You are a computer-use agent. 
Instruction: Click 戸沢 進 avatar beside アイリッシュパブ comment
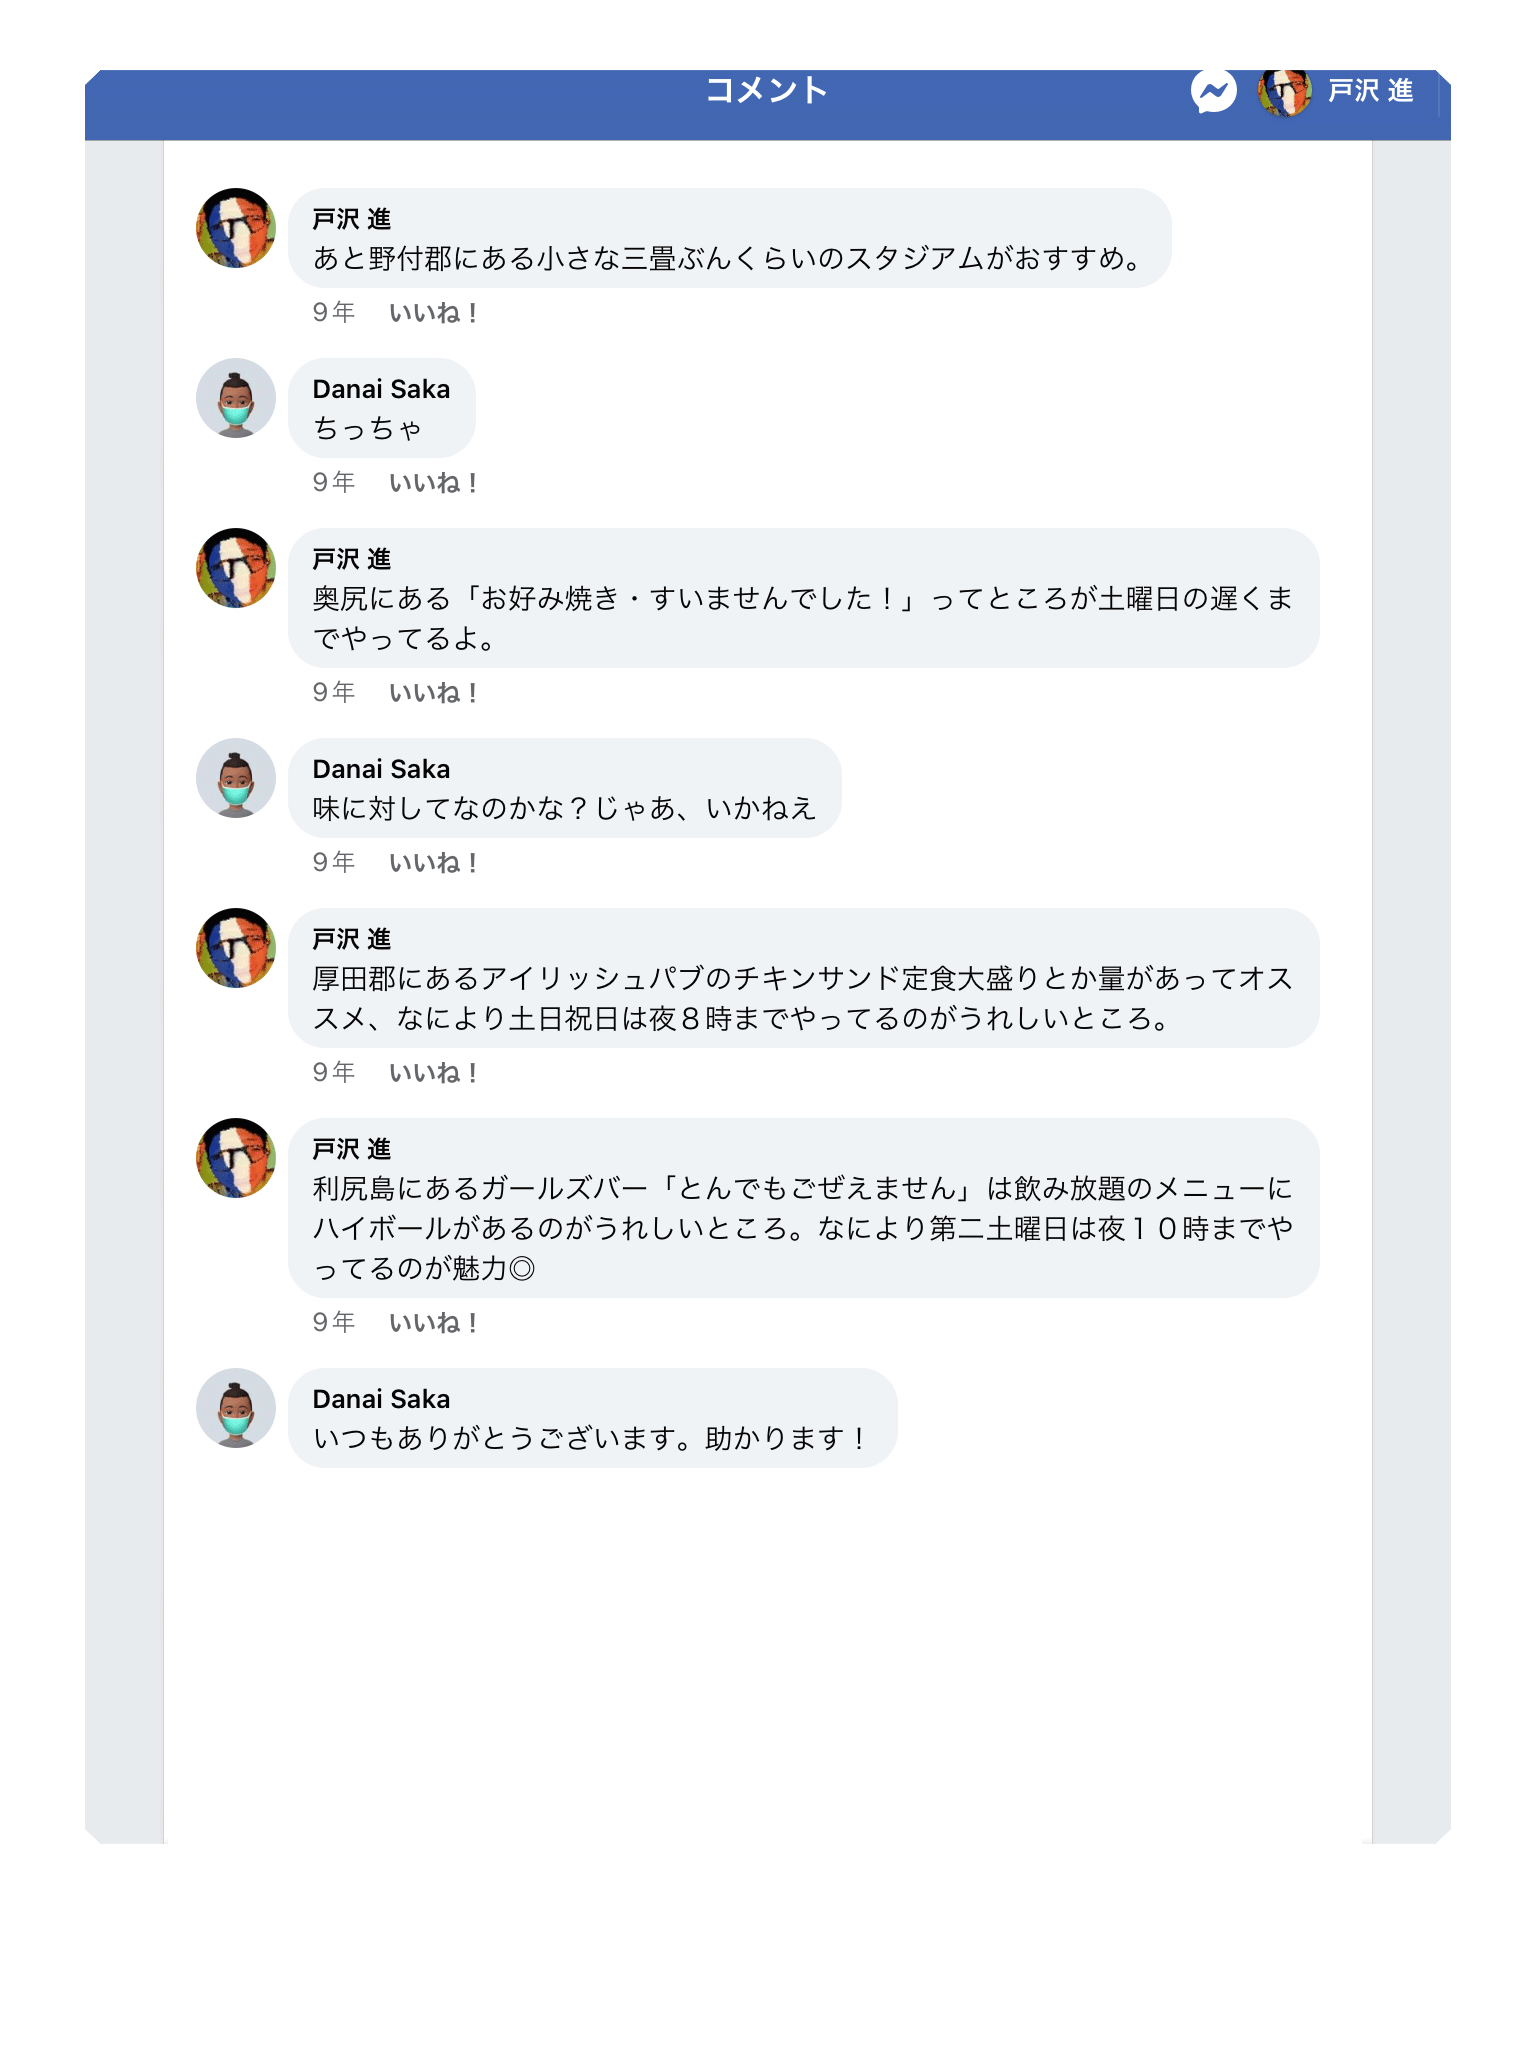click(x=236, y=948)
